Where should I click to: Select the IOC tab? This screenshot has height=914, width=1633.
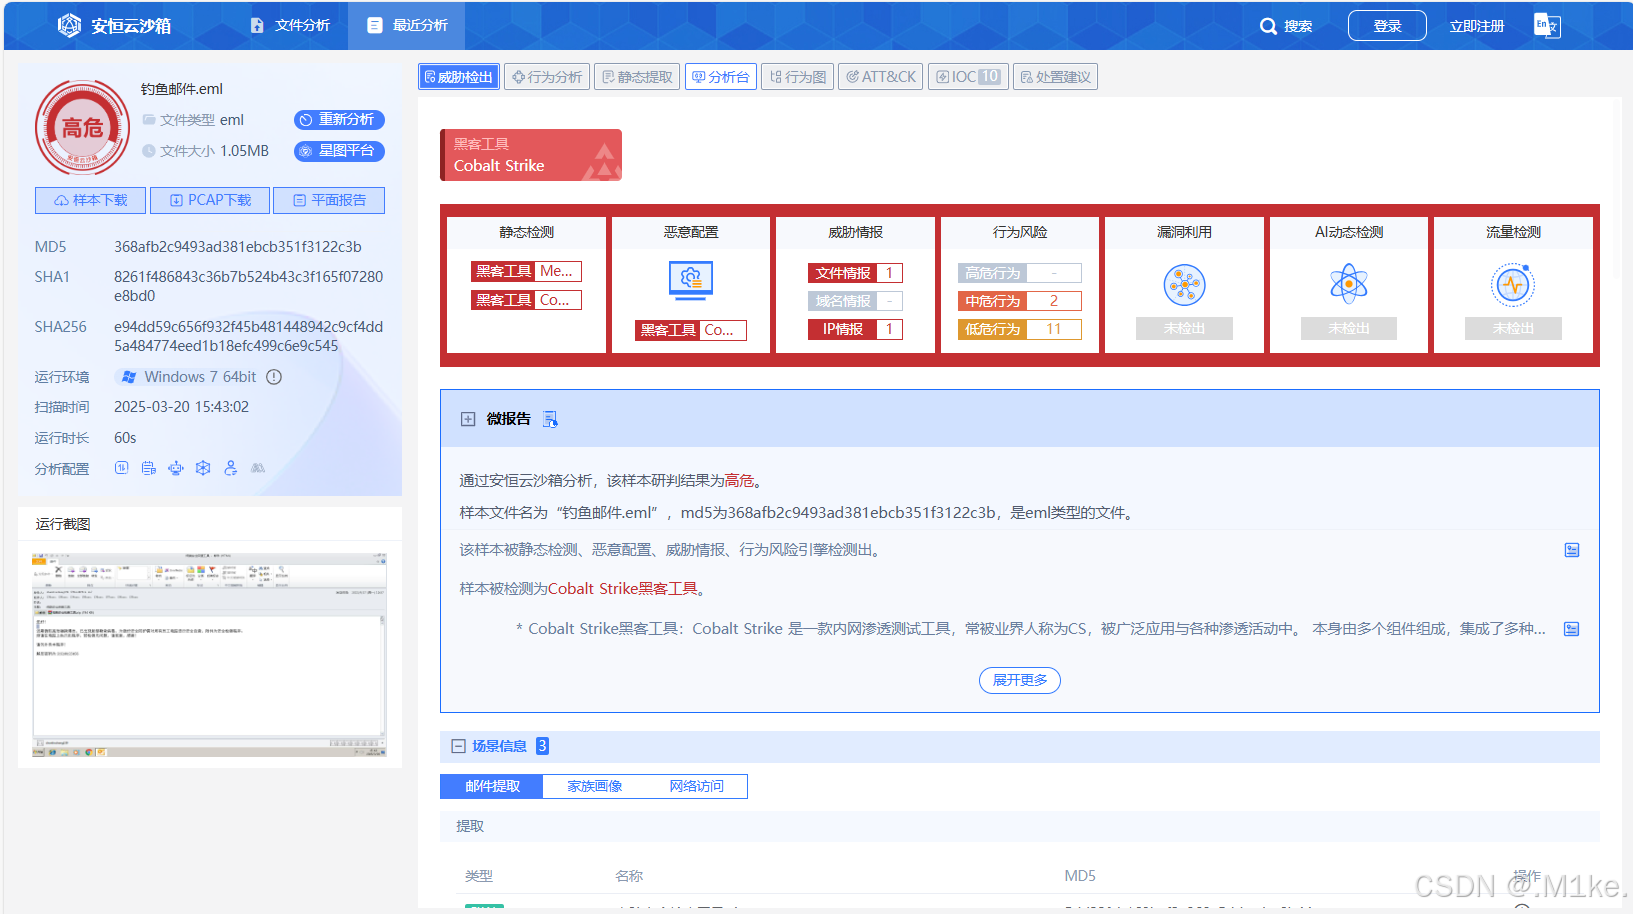(x=968, y=77)
